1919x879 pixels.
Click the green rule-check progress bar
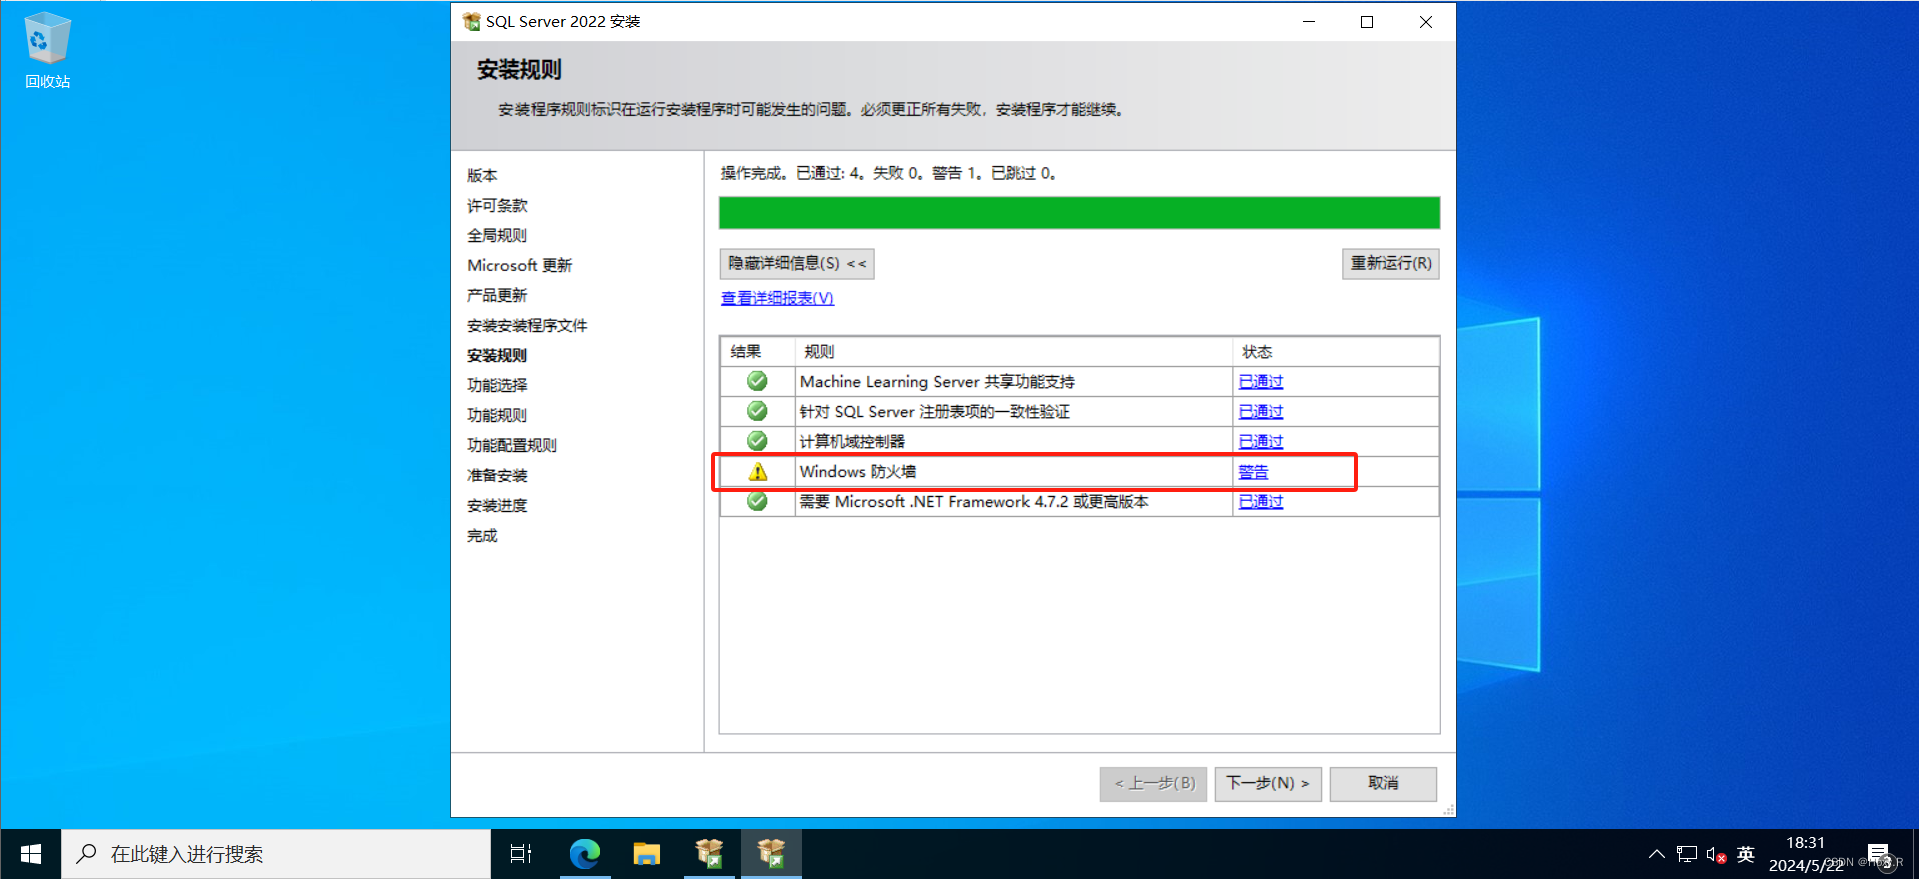point(1079,213)
